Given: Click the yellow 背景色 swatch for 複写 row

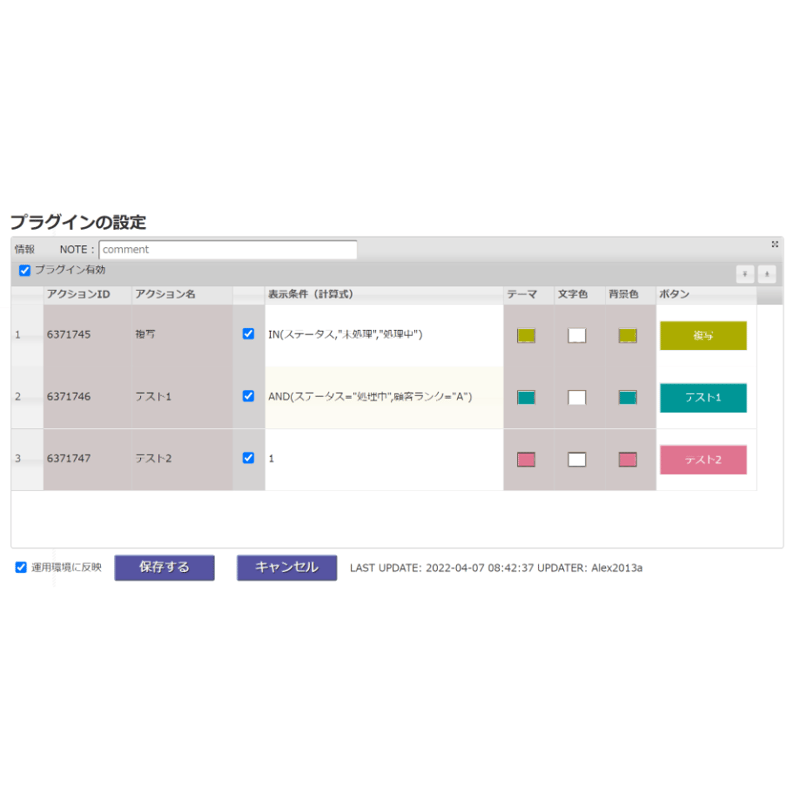Looking at the screenshot, I should (626, 335).
